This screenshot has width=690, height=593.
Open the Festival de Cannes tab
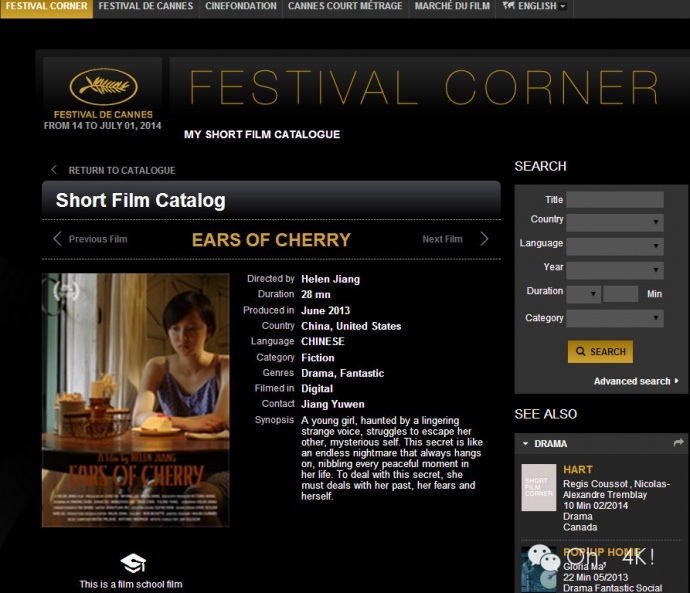click(146, 6)
